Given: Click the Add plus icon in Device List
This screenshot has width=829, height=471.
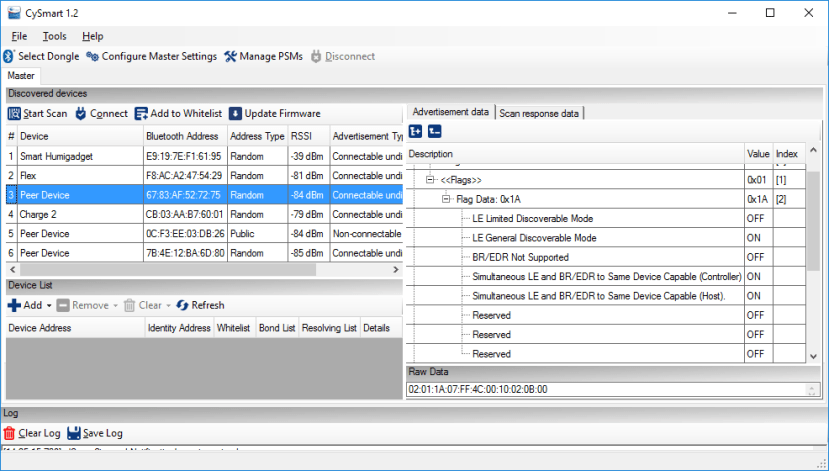Looking at the screenshot, I should [14, 306].
